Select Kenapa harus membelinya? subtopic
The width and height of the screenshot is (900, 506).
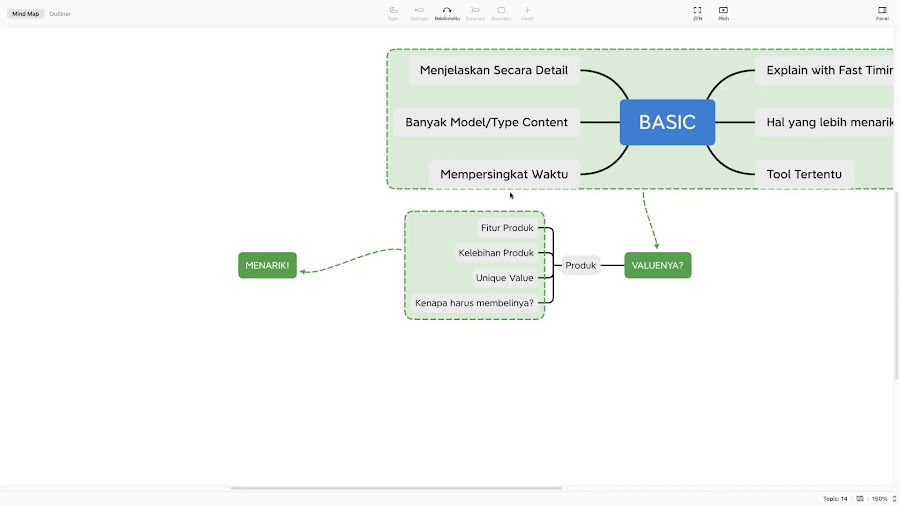click(x=474, y=303)
